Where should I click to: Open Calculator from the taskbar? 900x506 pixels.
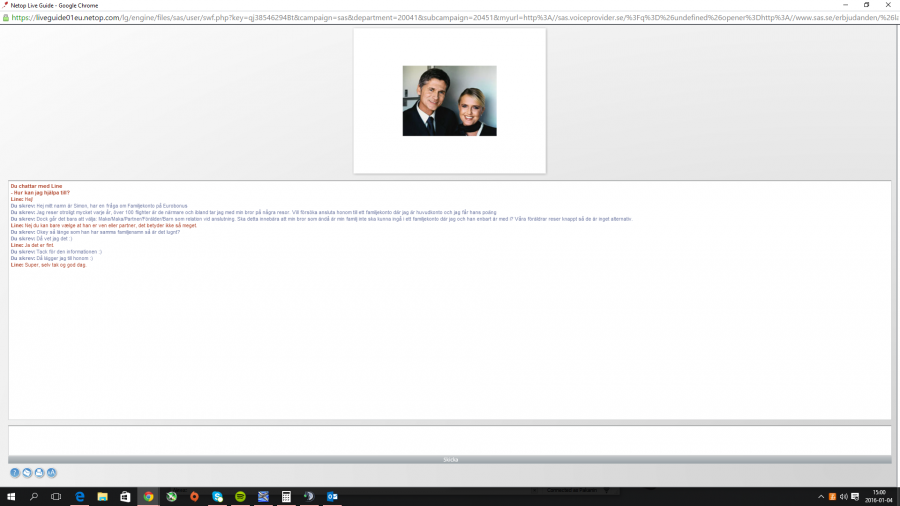pyautogui.click(x=286, y=496)
